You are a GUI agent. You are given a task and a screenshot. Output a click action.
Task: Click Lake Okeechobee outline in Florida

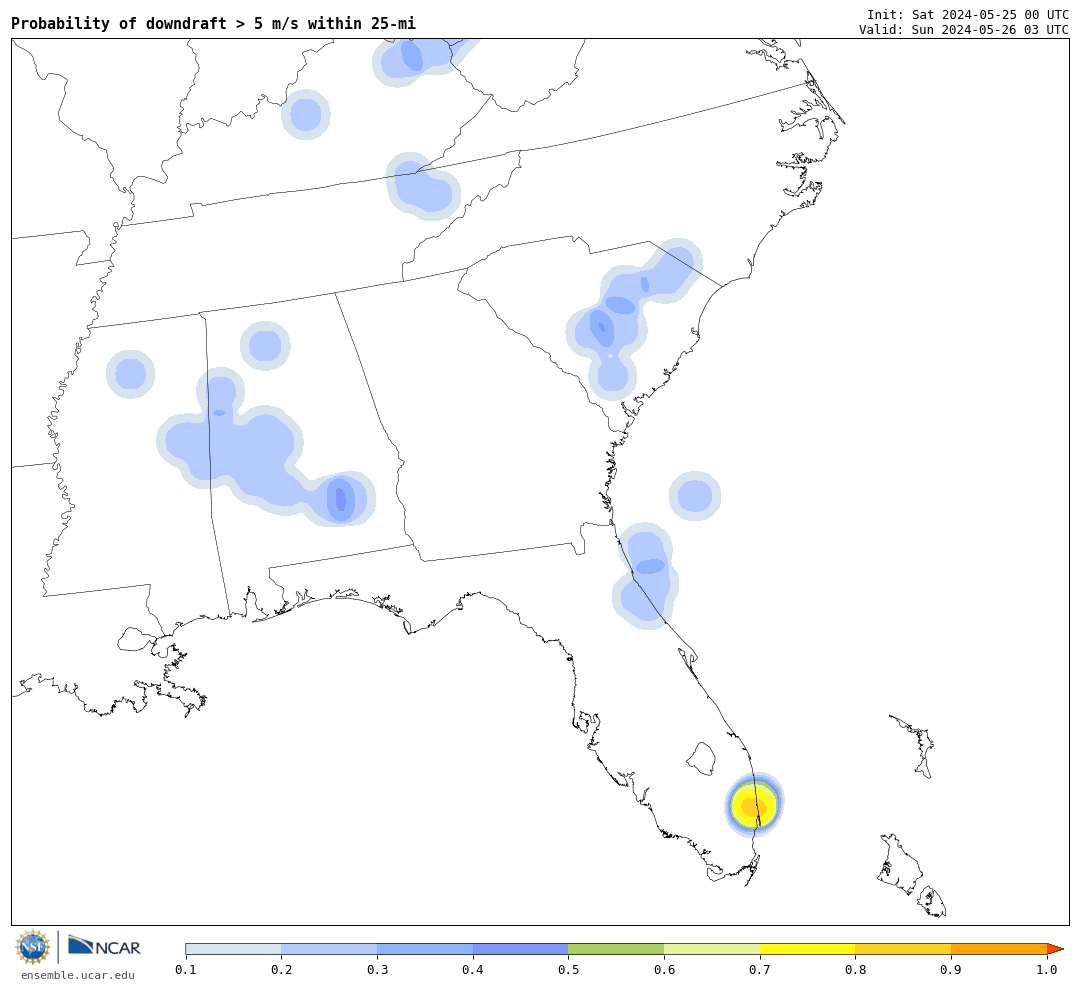702,759
